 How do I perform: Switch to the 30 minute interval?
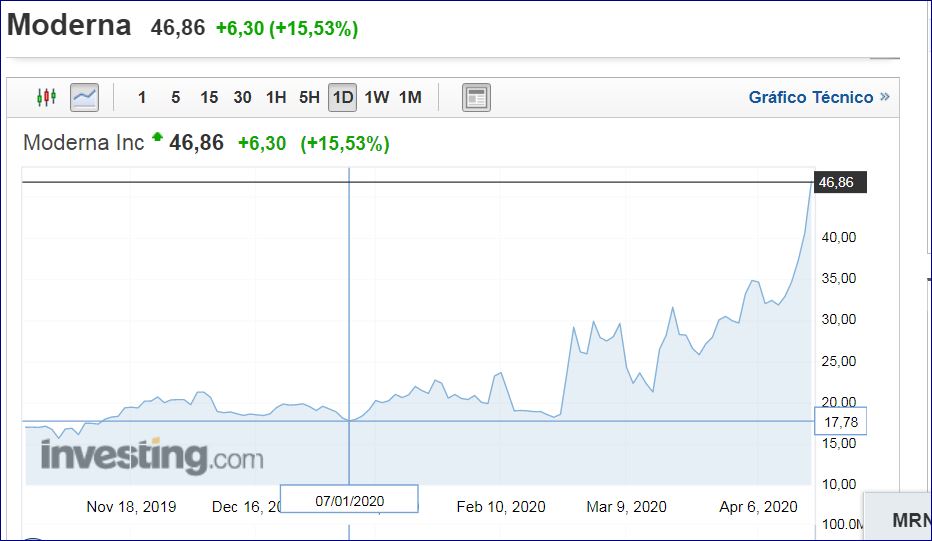tap(242, 98)
